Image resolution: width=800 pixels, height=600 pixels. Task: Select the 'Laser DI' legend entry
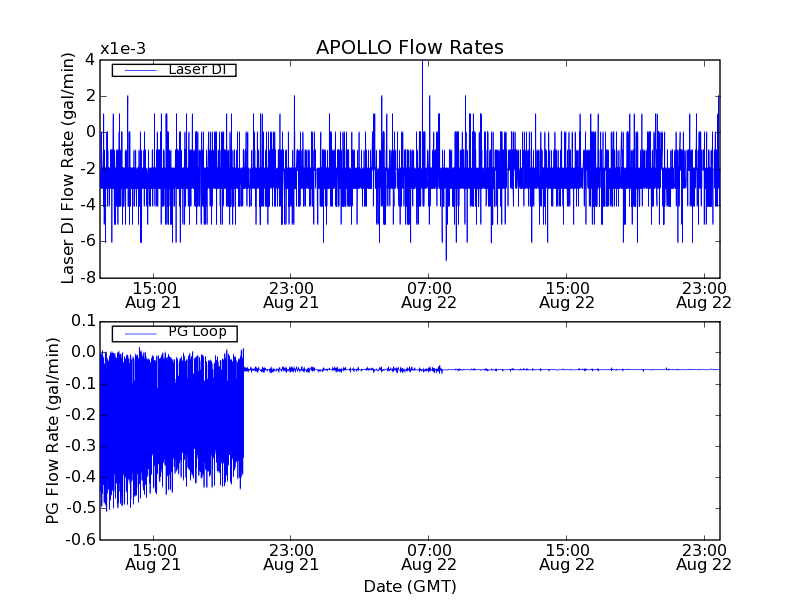pos(174,69)
